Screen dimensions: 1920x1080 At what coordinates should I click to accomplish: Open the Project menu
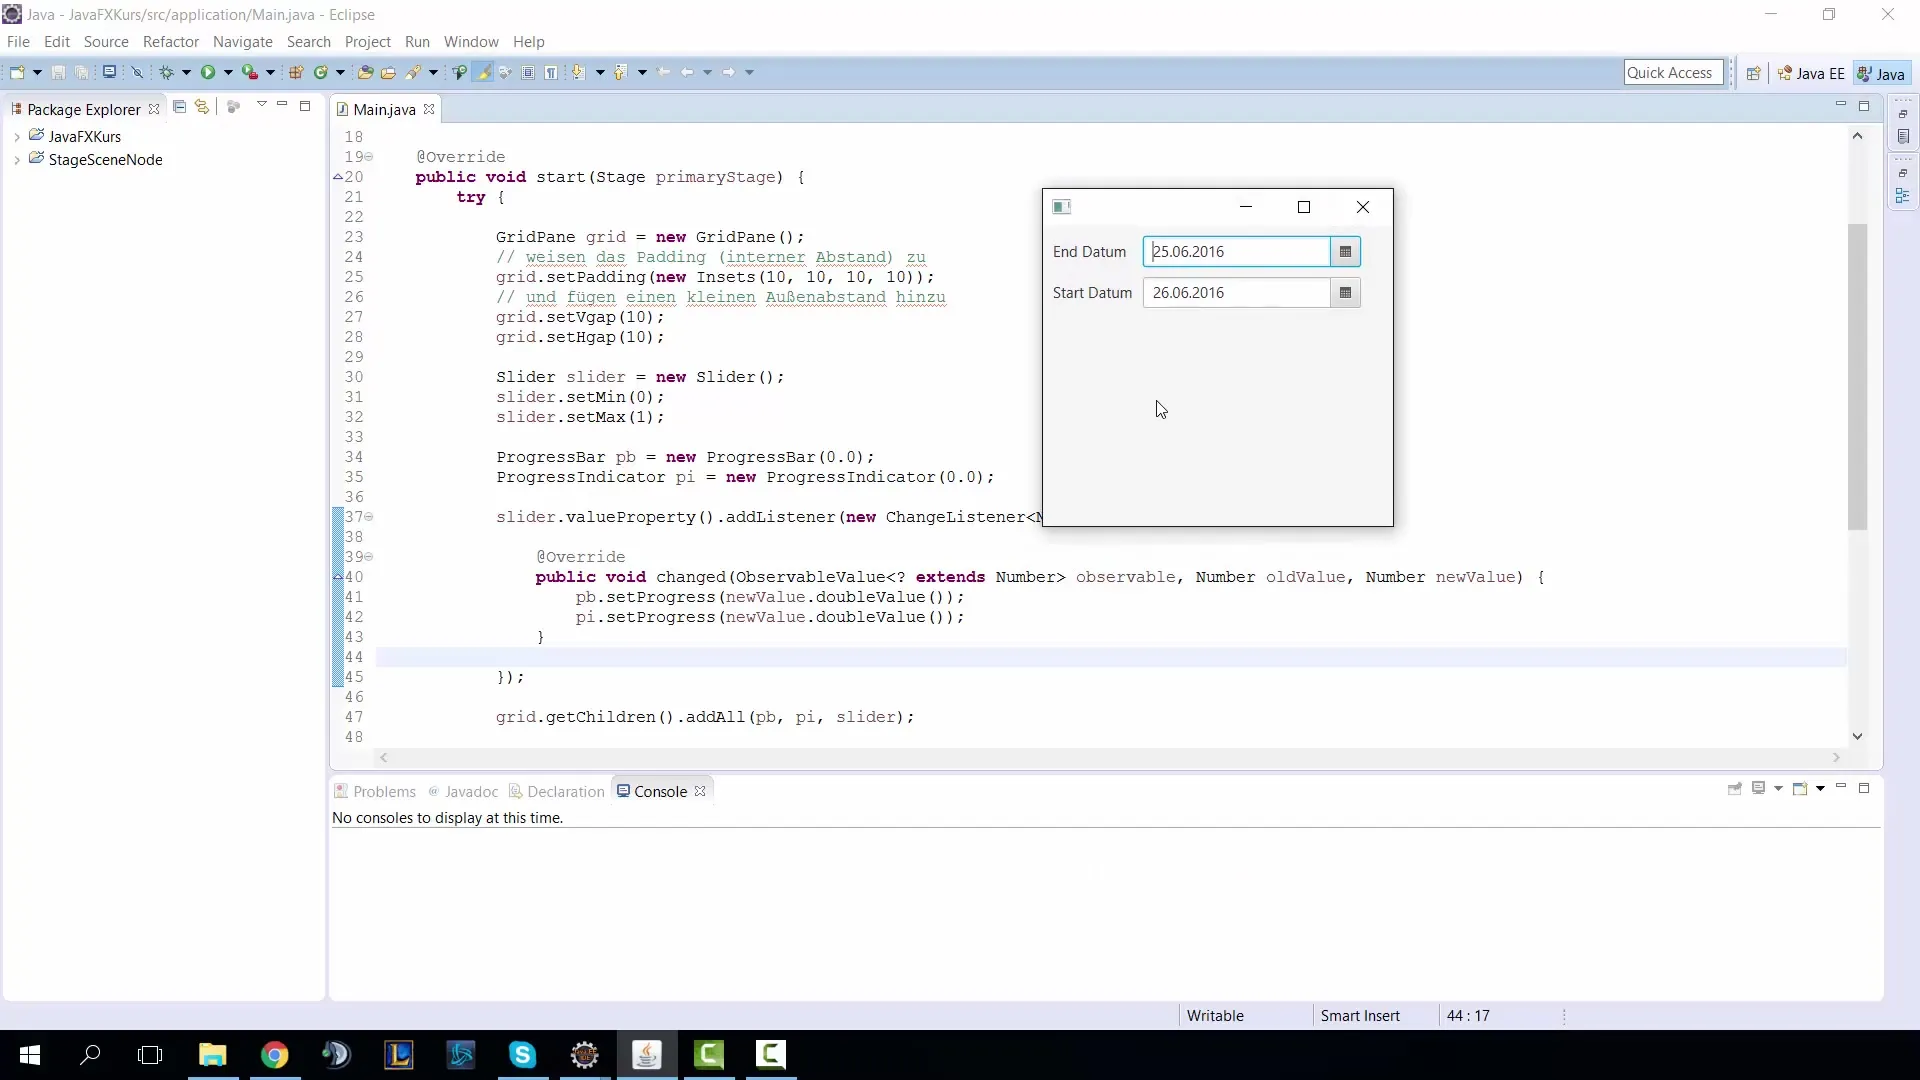point(367,42)
